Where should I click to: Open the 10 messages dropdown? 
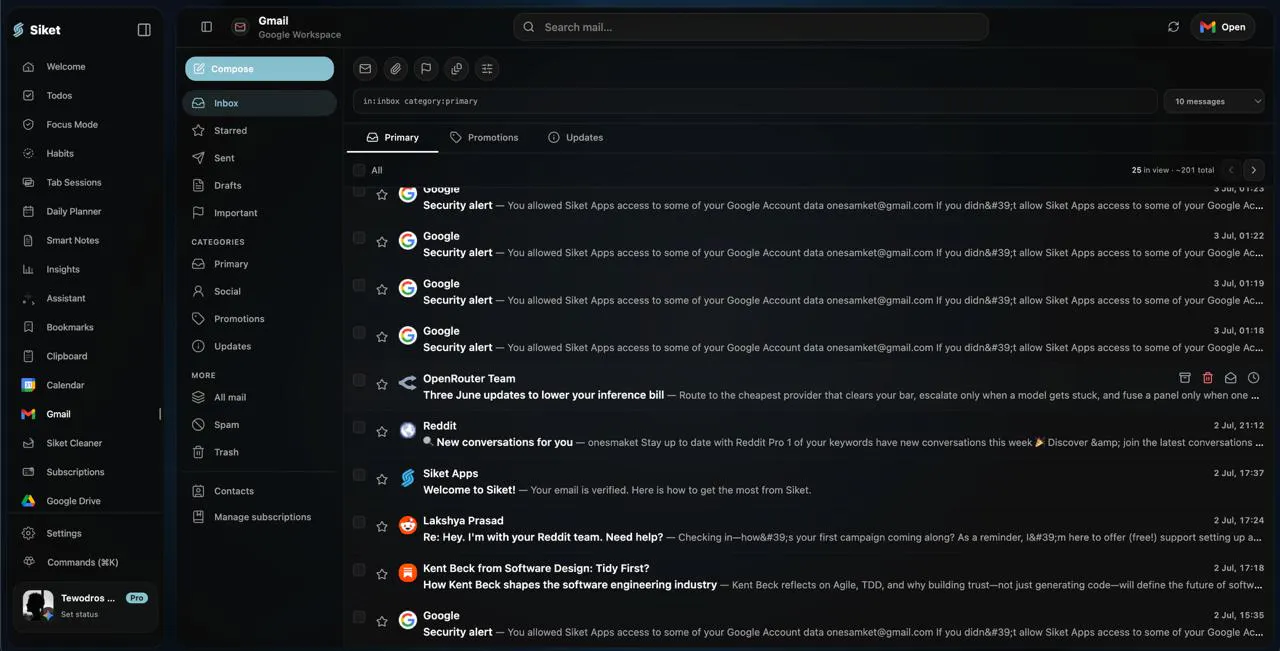[x=1215, y=101]
